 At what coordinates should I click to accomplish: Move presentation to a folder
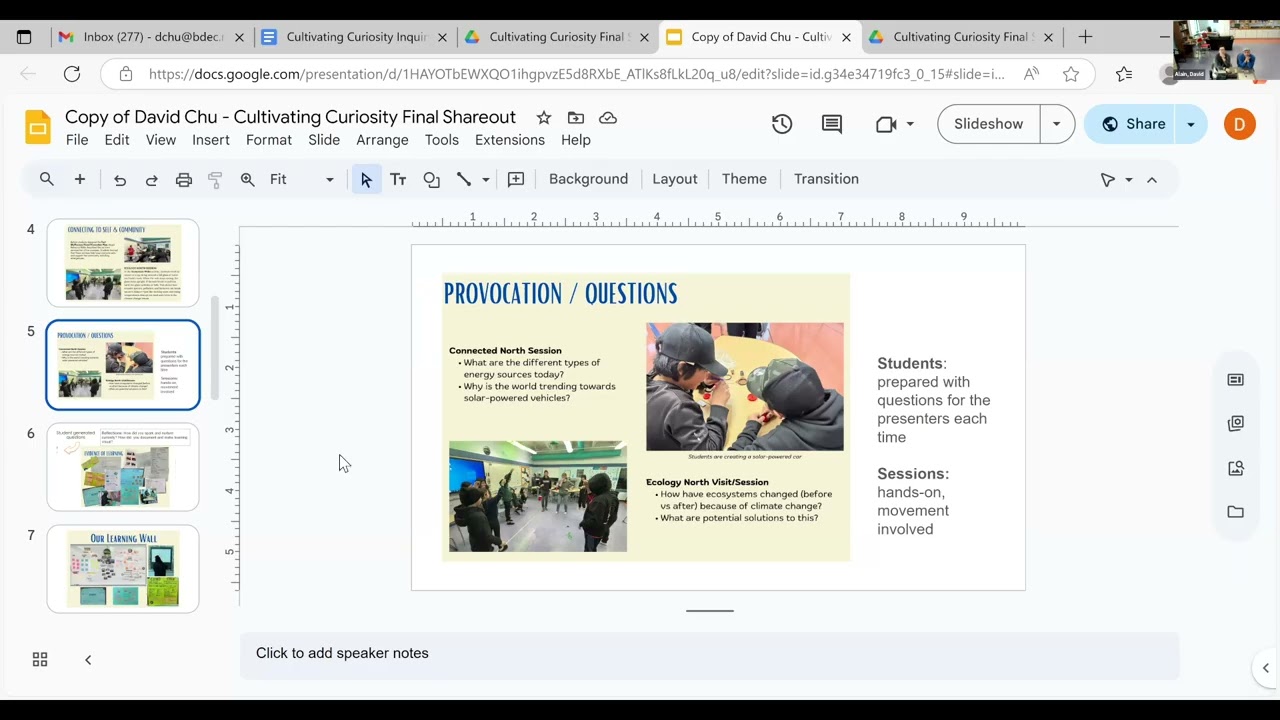576,118
